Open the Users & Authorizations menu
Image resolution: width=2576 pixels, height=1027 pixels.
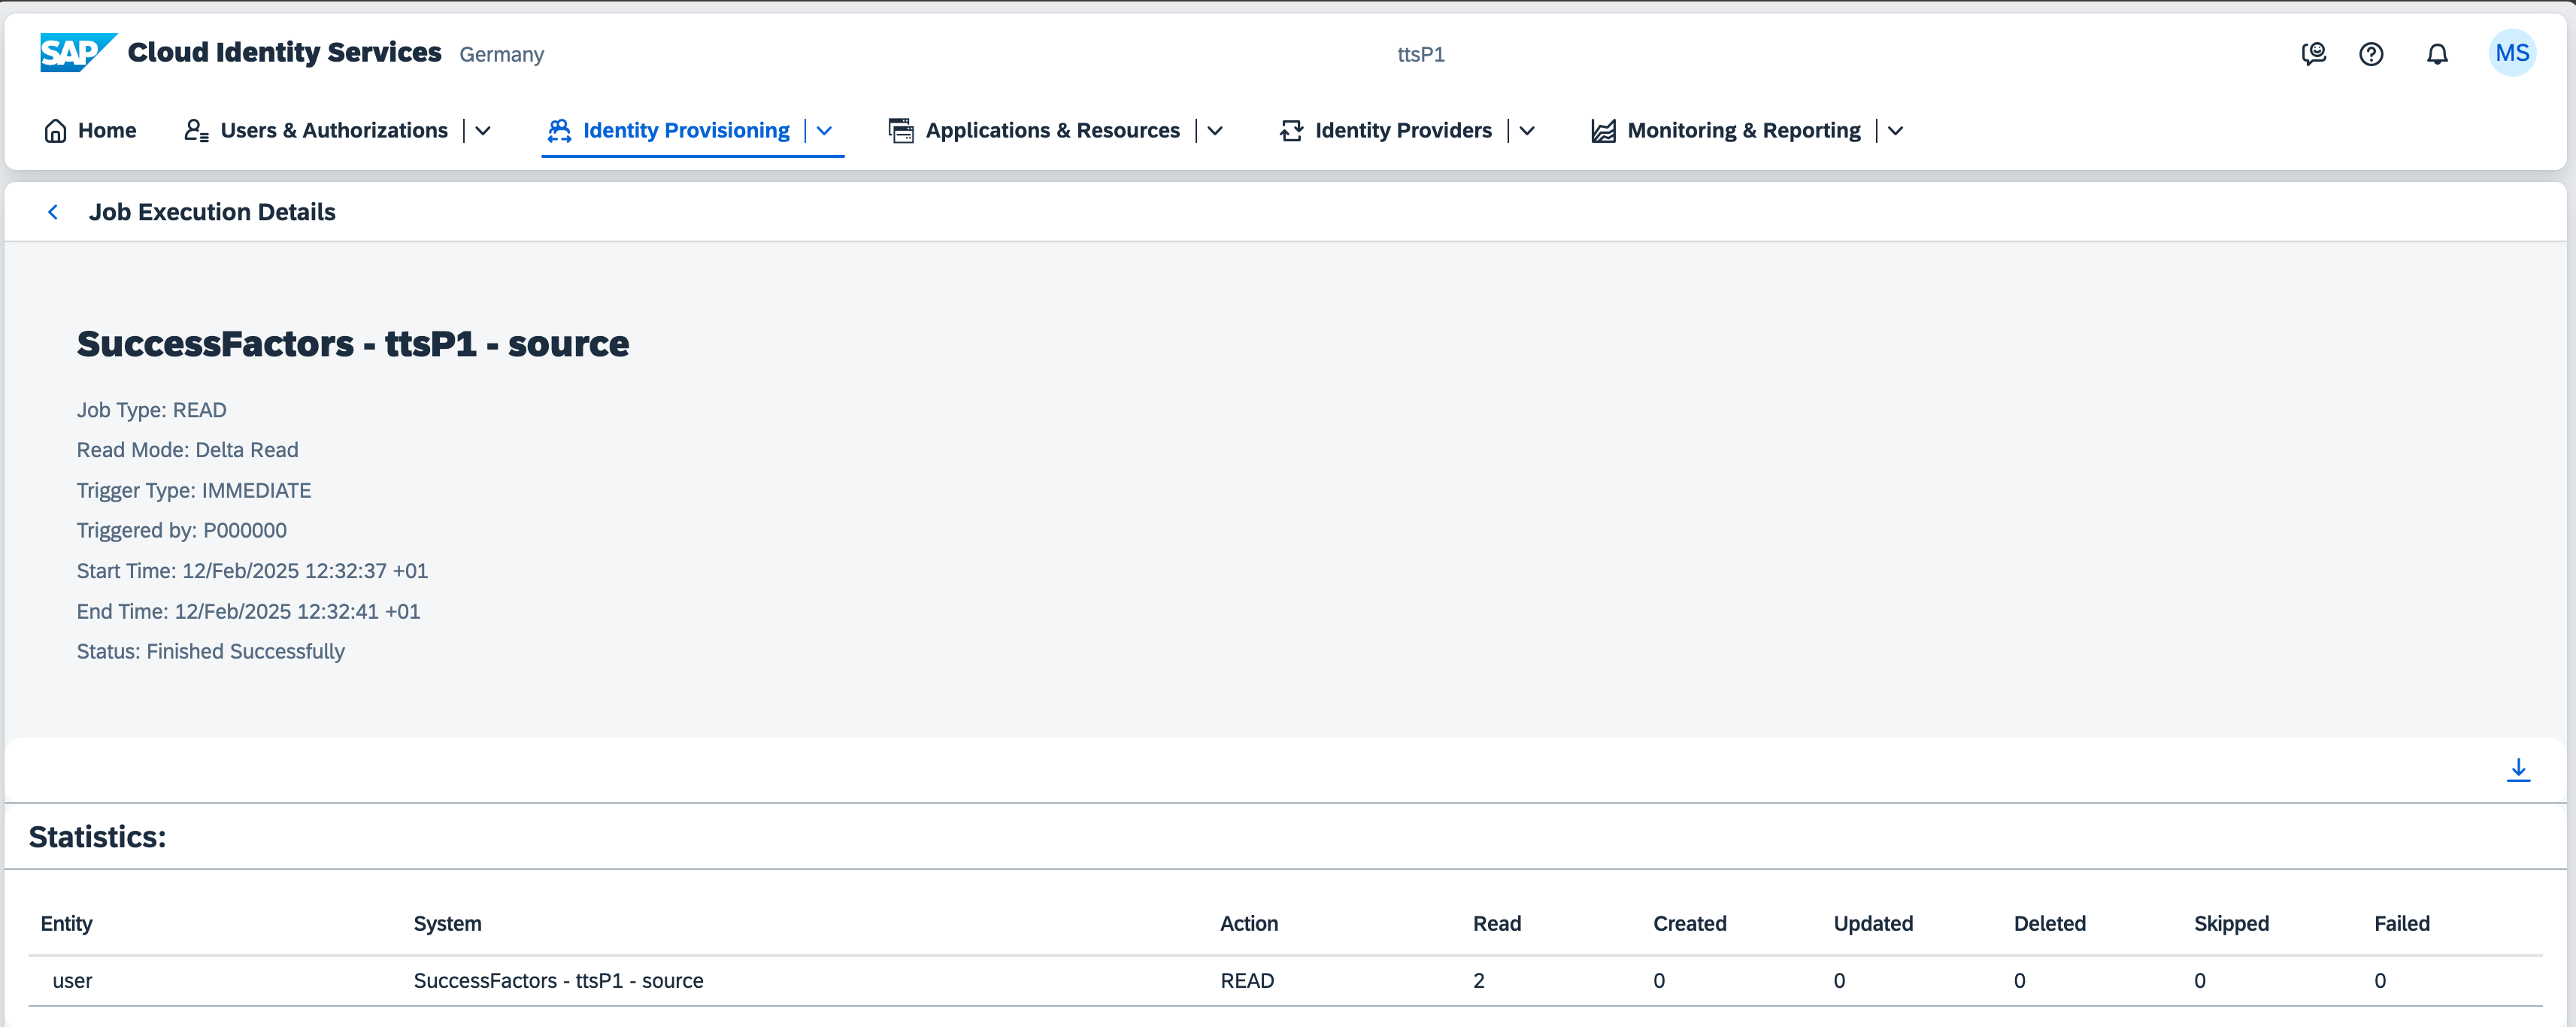(x=333, y=131)
